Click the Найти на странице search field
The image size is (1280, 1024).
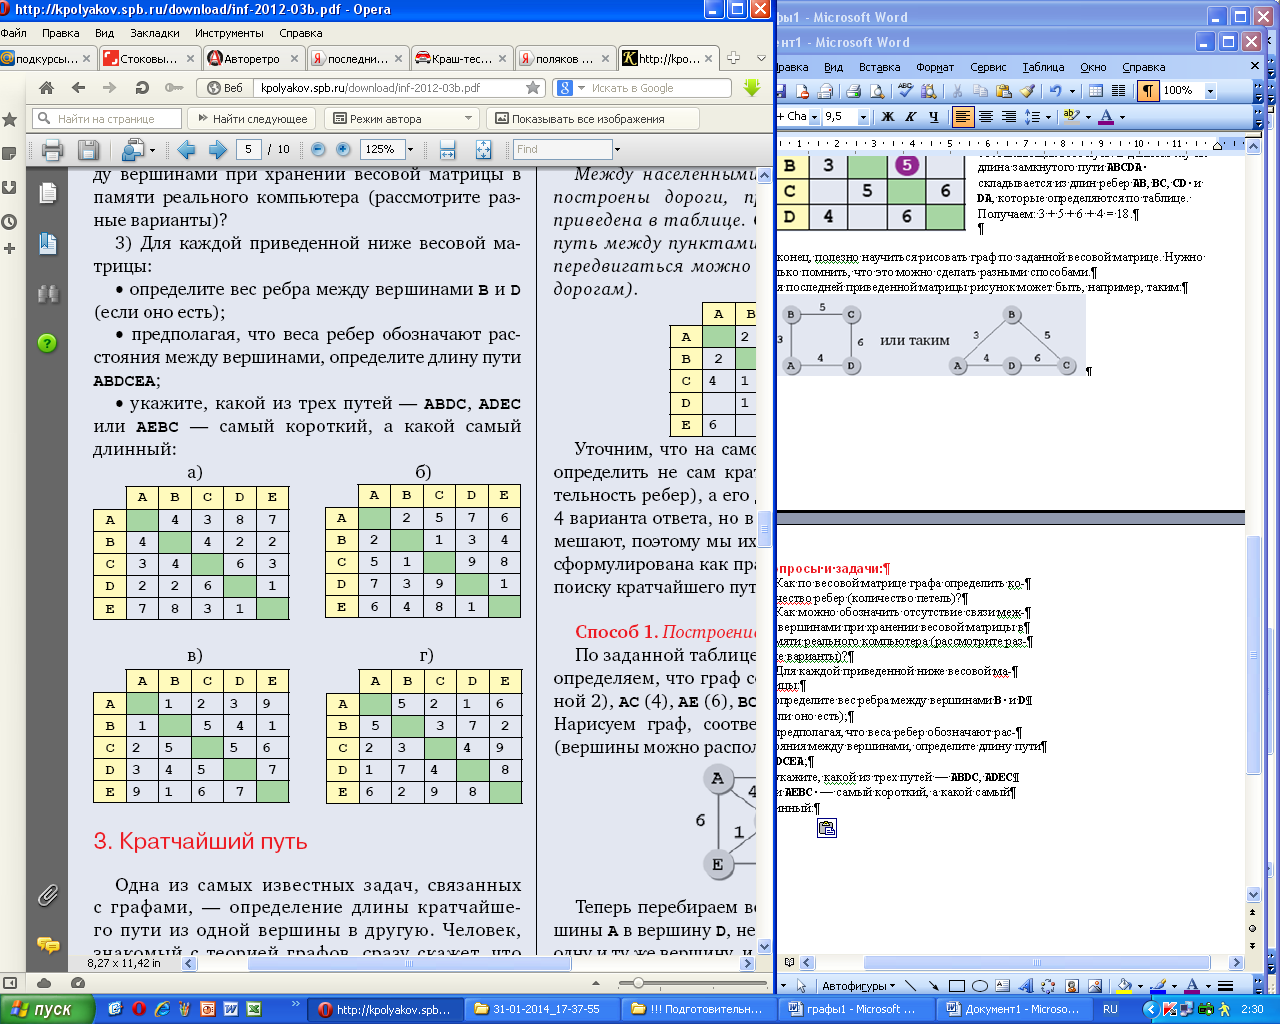pyautogui.click(x=106, y=119)
